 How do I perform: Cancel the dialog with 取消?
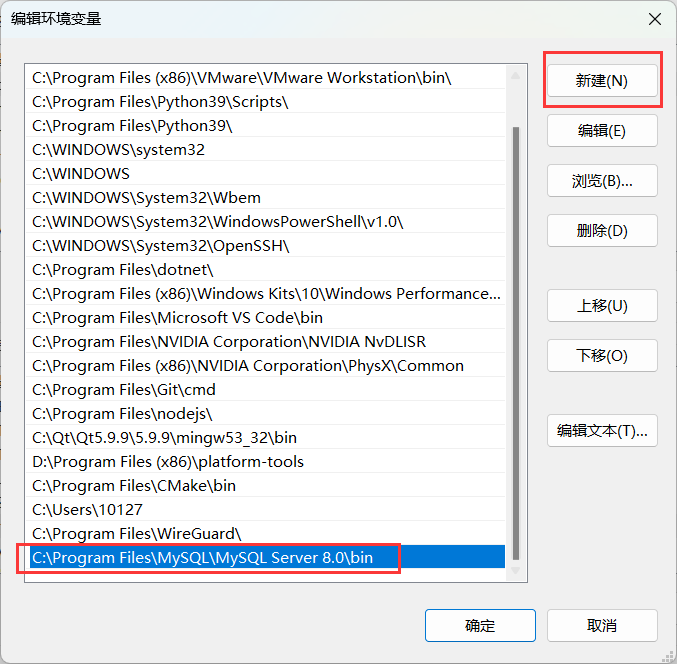point(601,626)
